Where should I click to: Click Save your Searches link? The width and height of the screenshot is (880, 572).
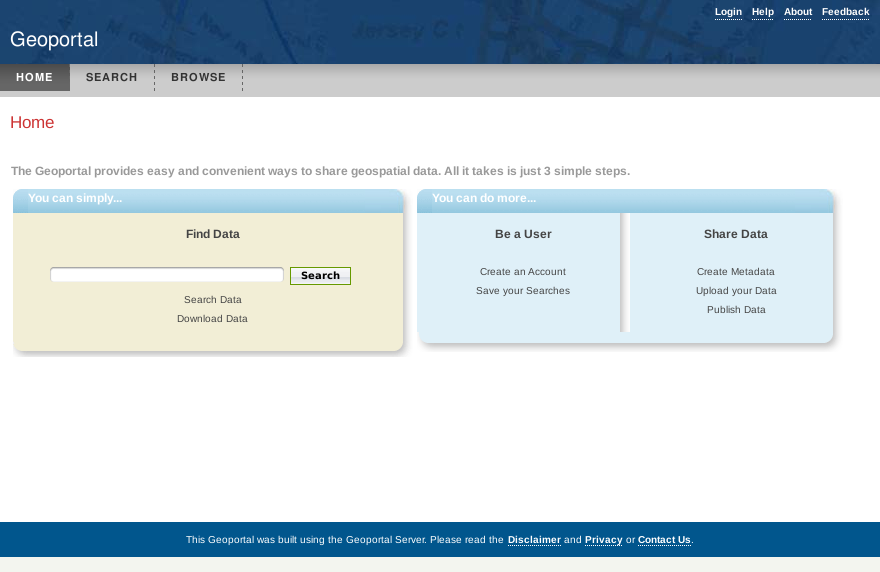click(x=523, y=291)
